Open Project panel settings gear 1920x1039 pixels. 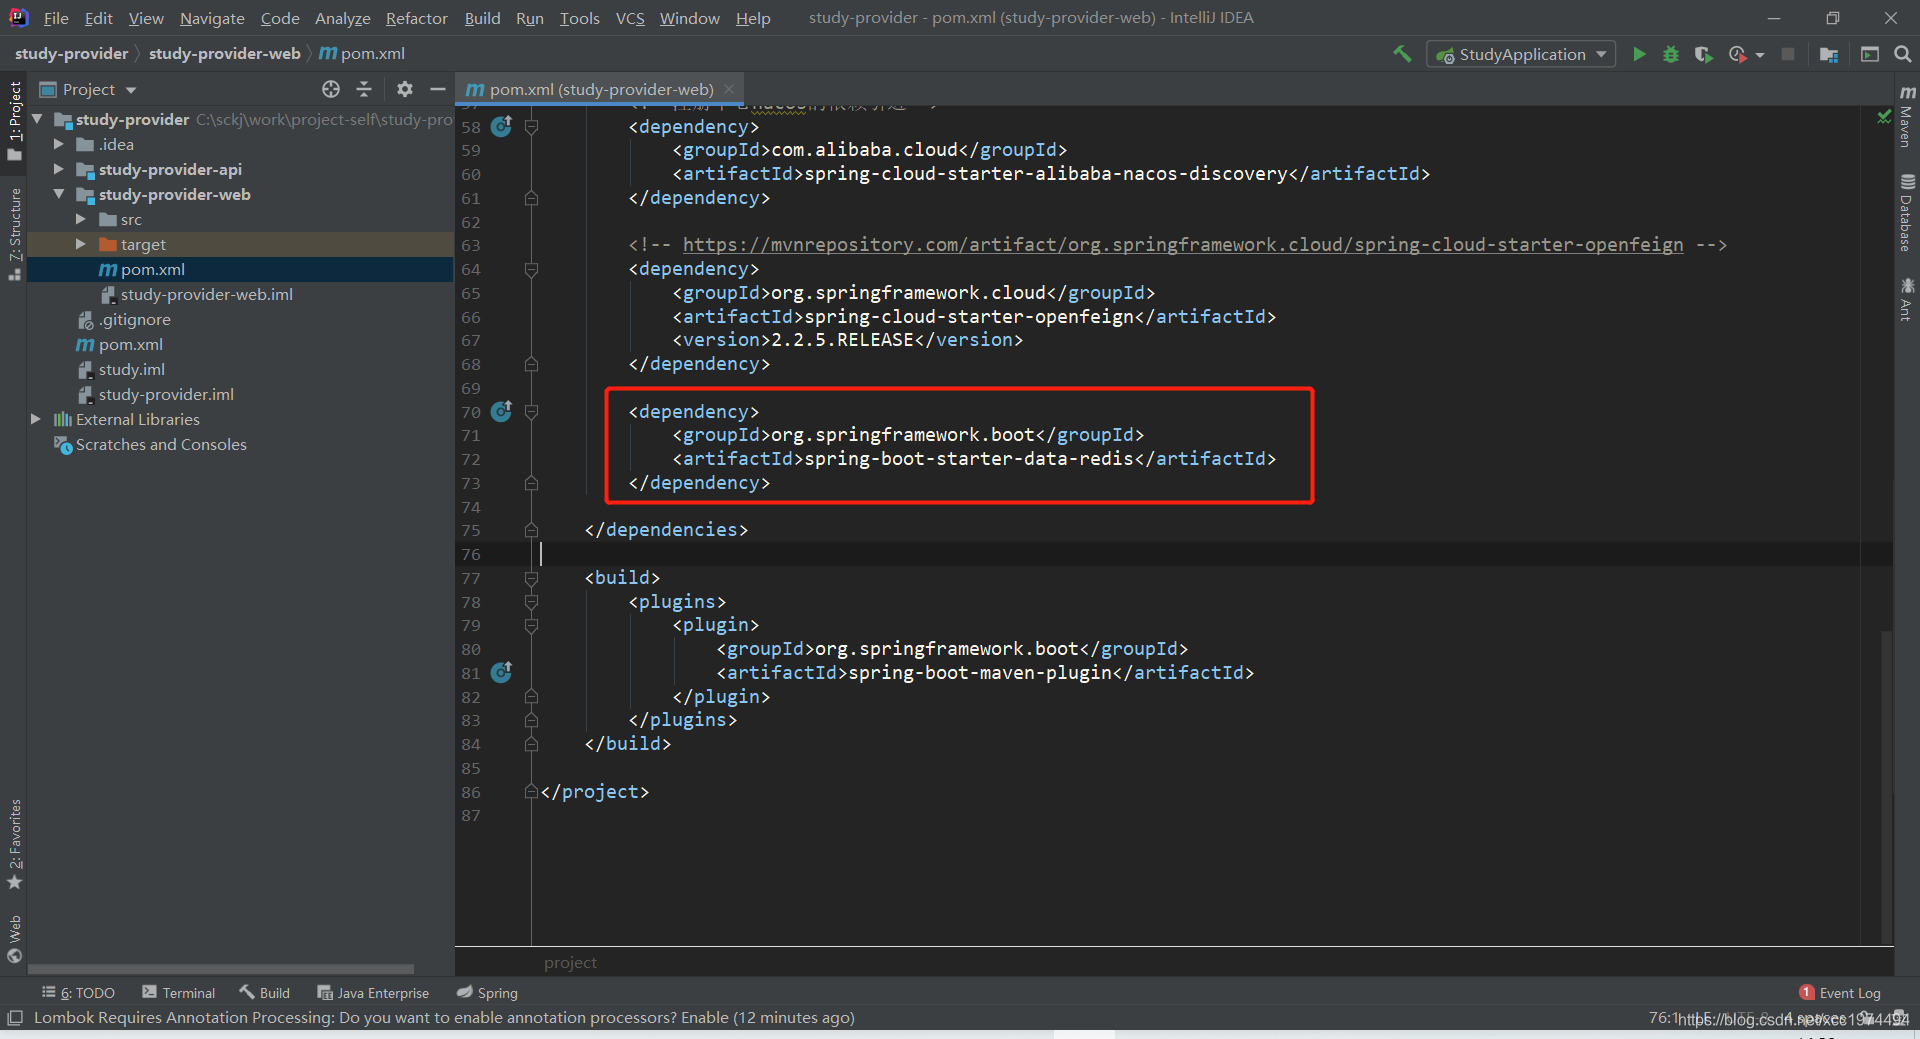pyautogui.click(x=404, y=89)
